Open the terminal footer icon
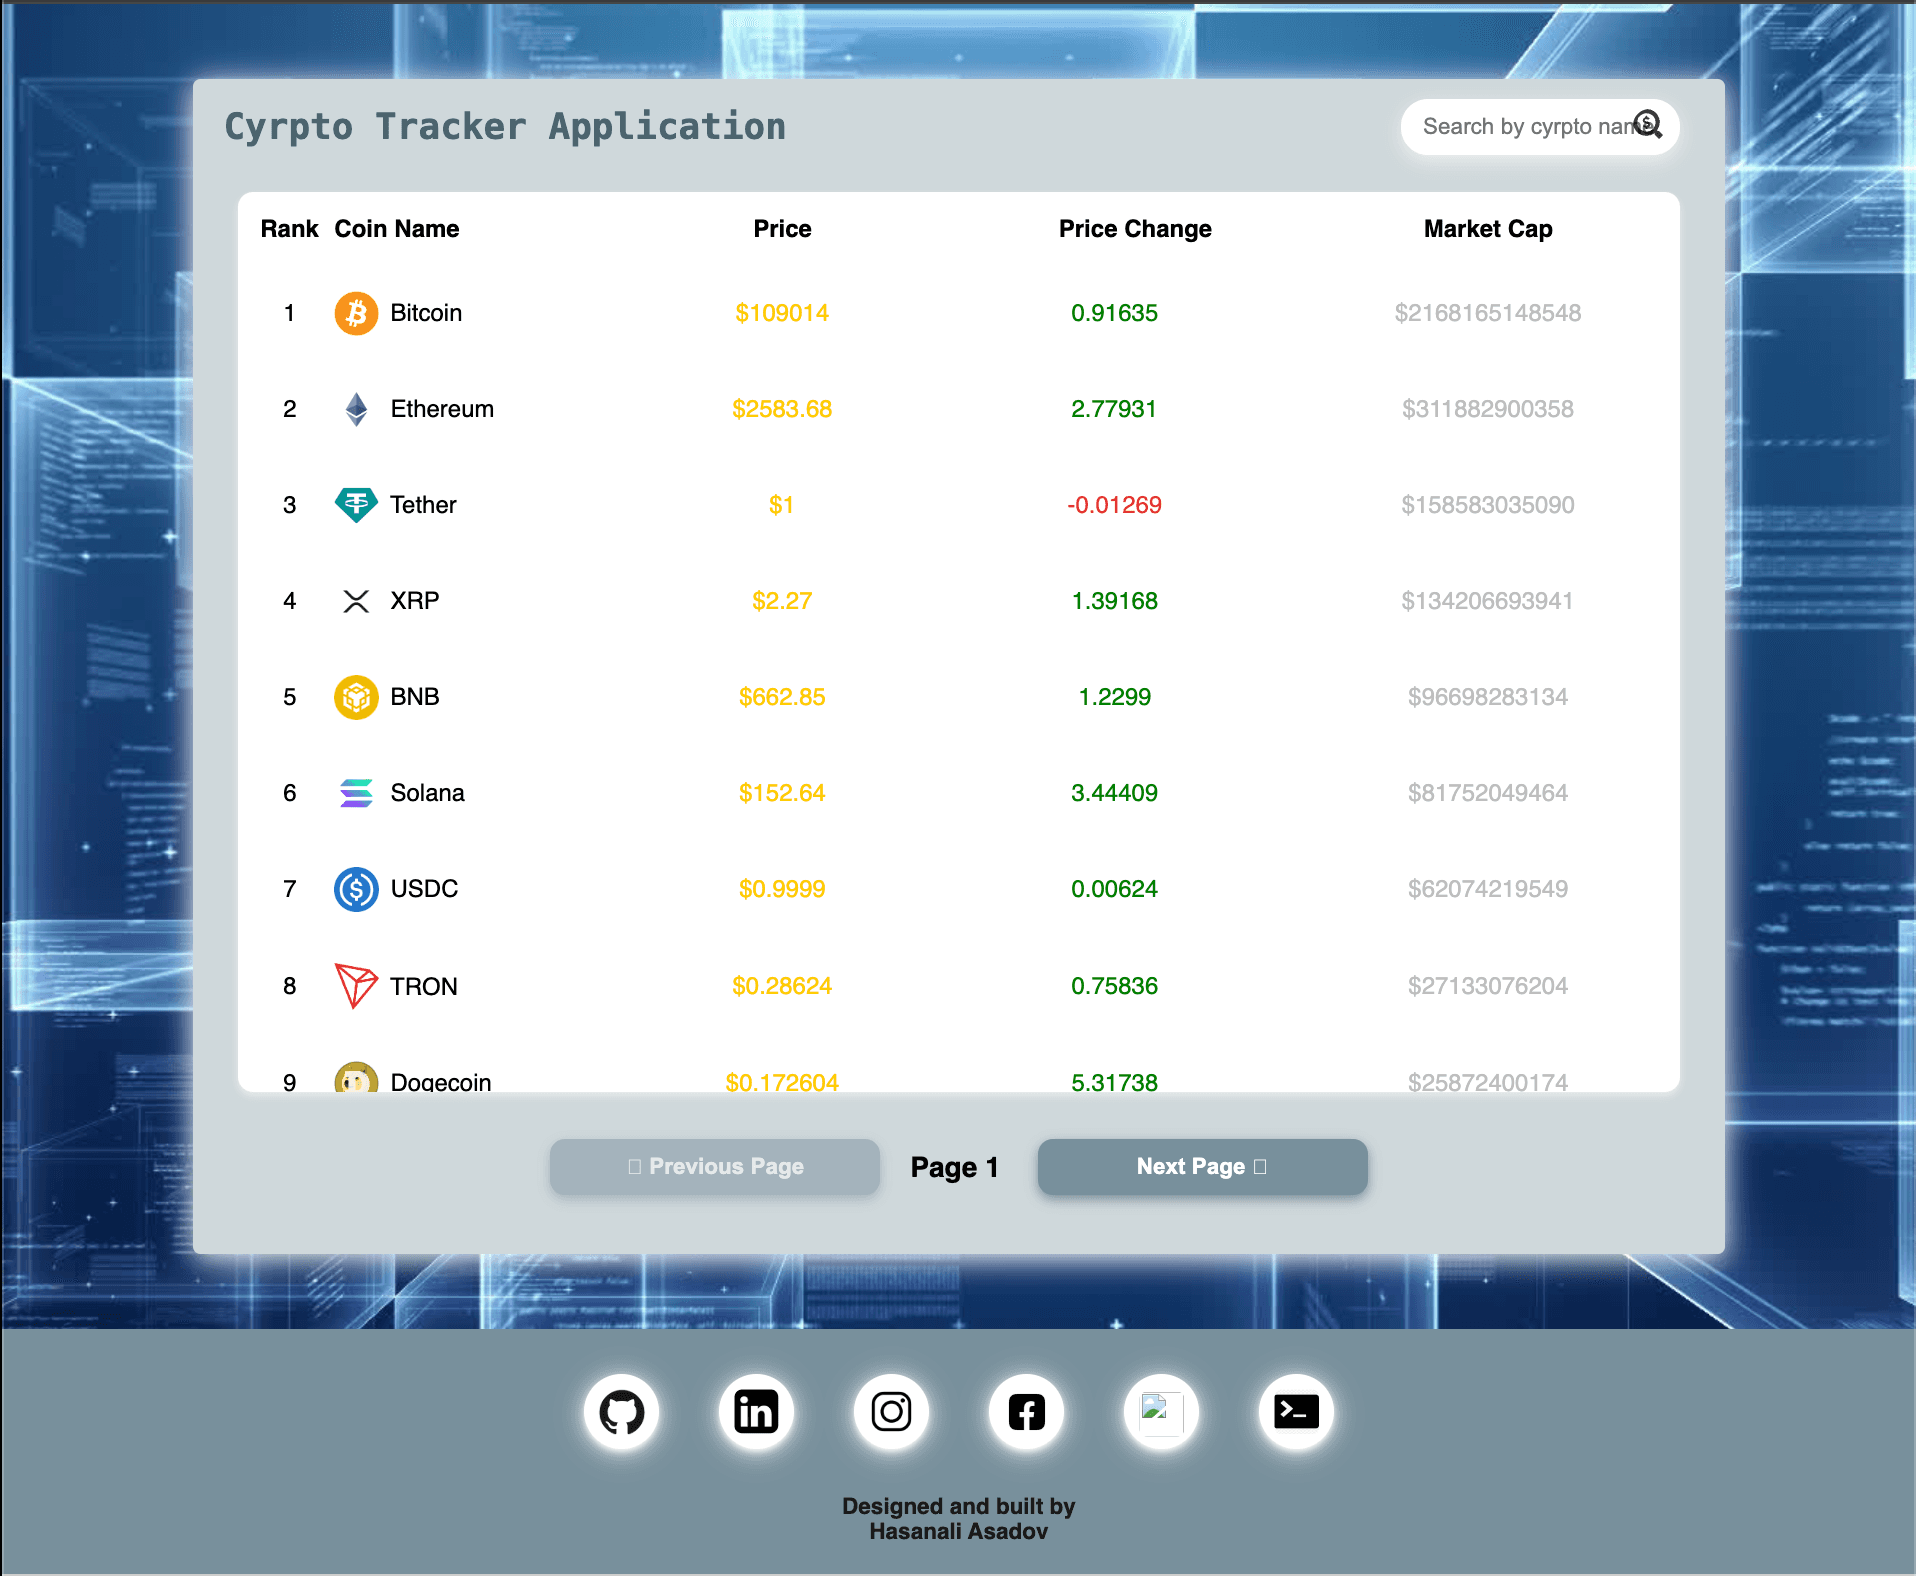The height and width of the screenshot is (1576, 1916). 1296,1412
